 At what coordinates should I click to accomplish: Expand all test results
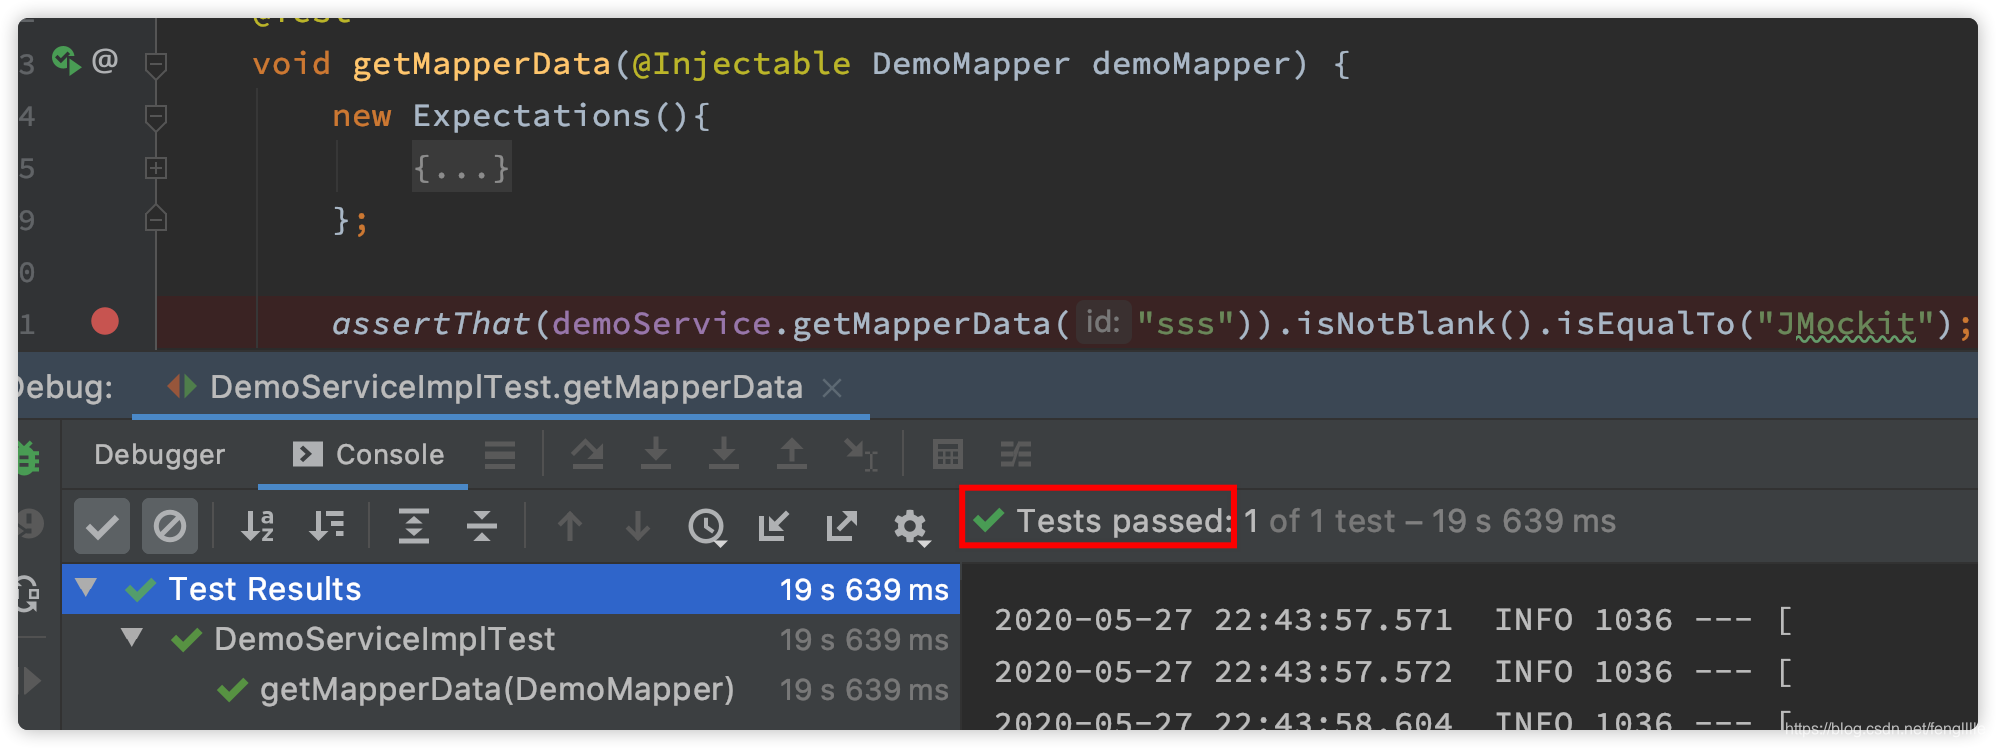click(413, 525)
